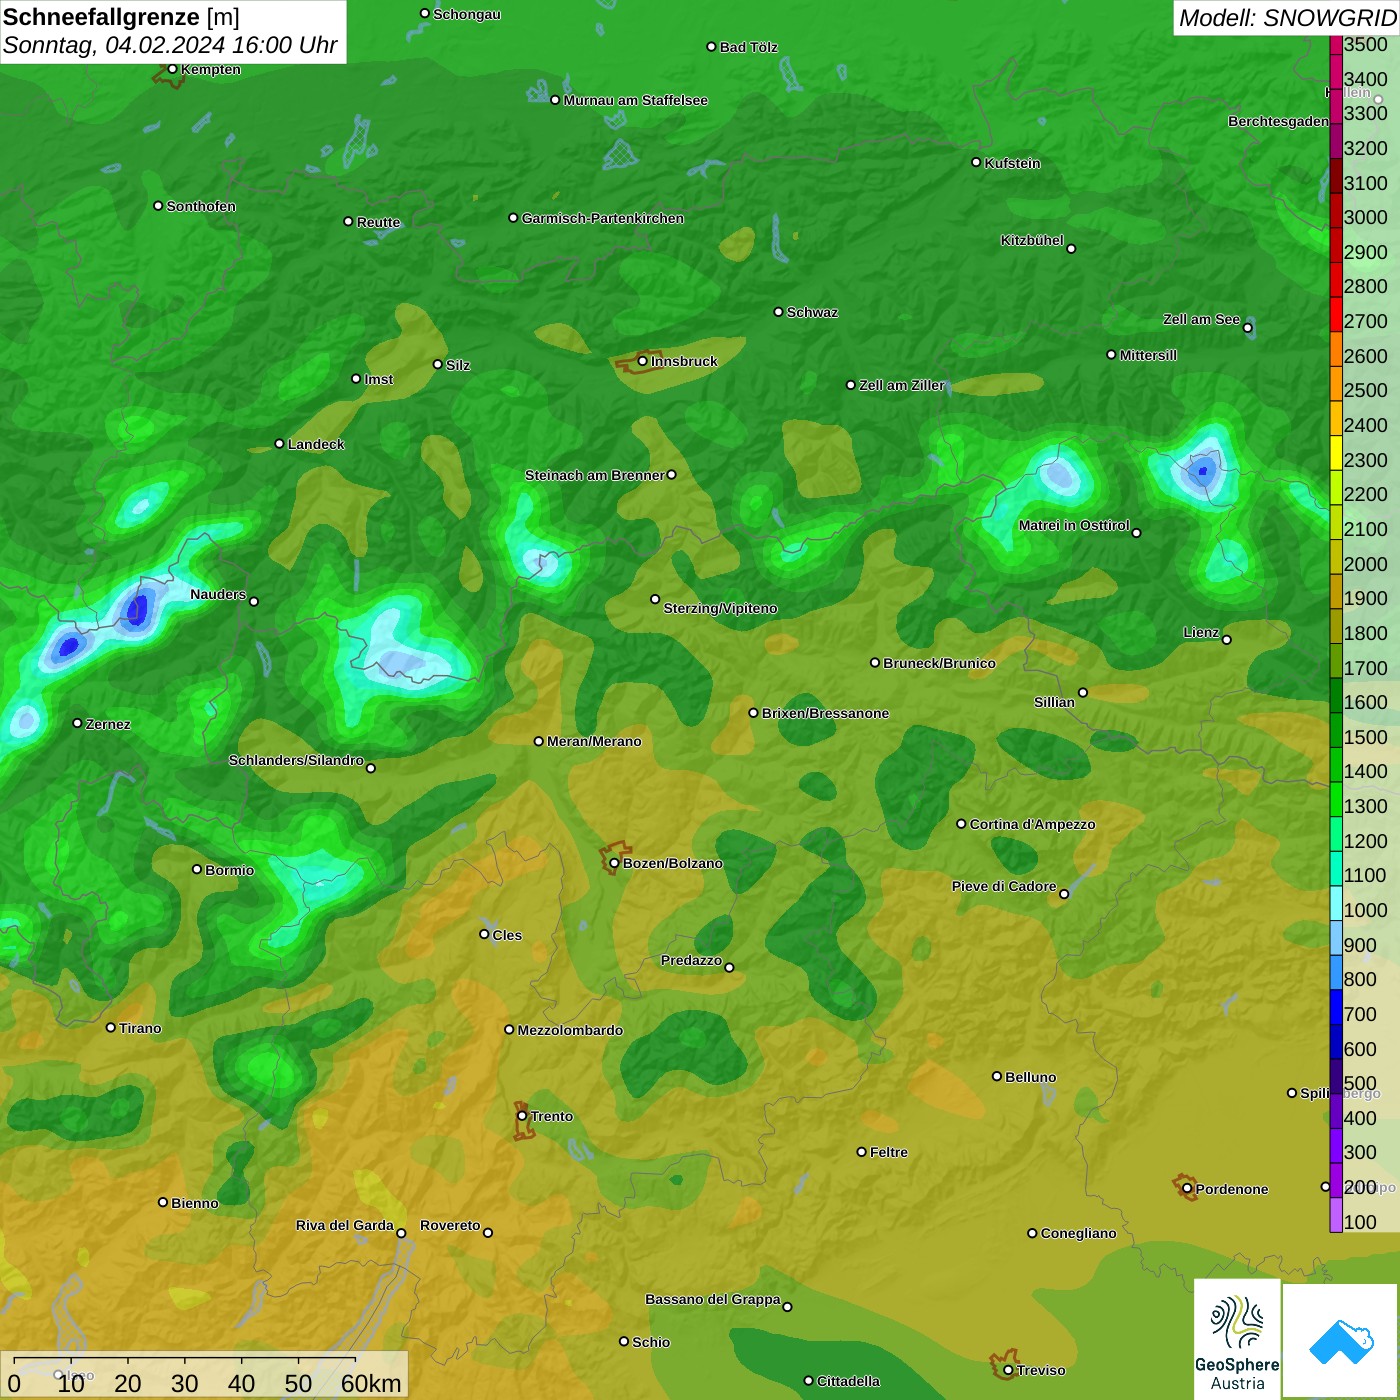The width and height of the screenshot is (1400, 1400).
Task: Click the 'Cittadella' label
Action: click(x=848, y=1381)
